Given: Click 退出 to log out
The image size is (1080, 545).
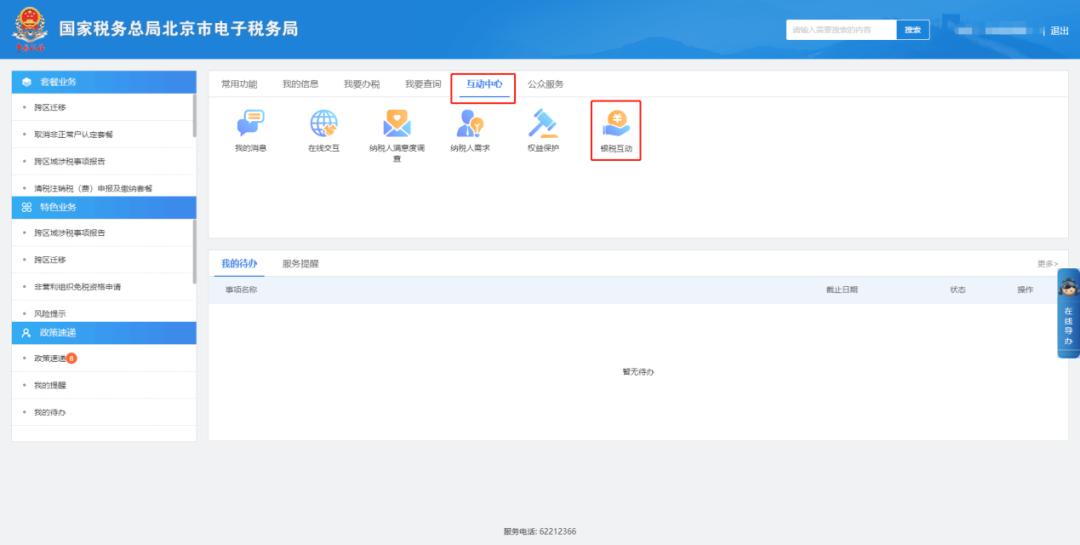Looking at the screenshot, I should pos(1059,31).
